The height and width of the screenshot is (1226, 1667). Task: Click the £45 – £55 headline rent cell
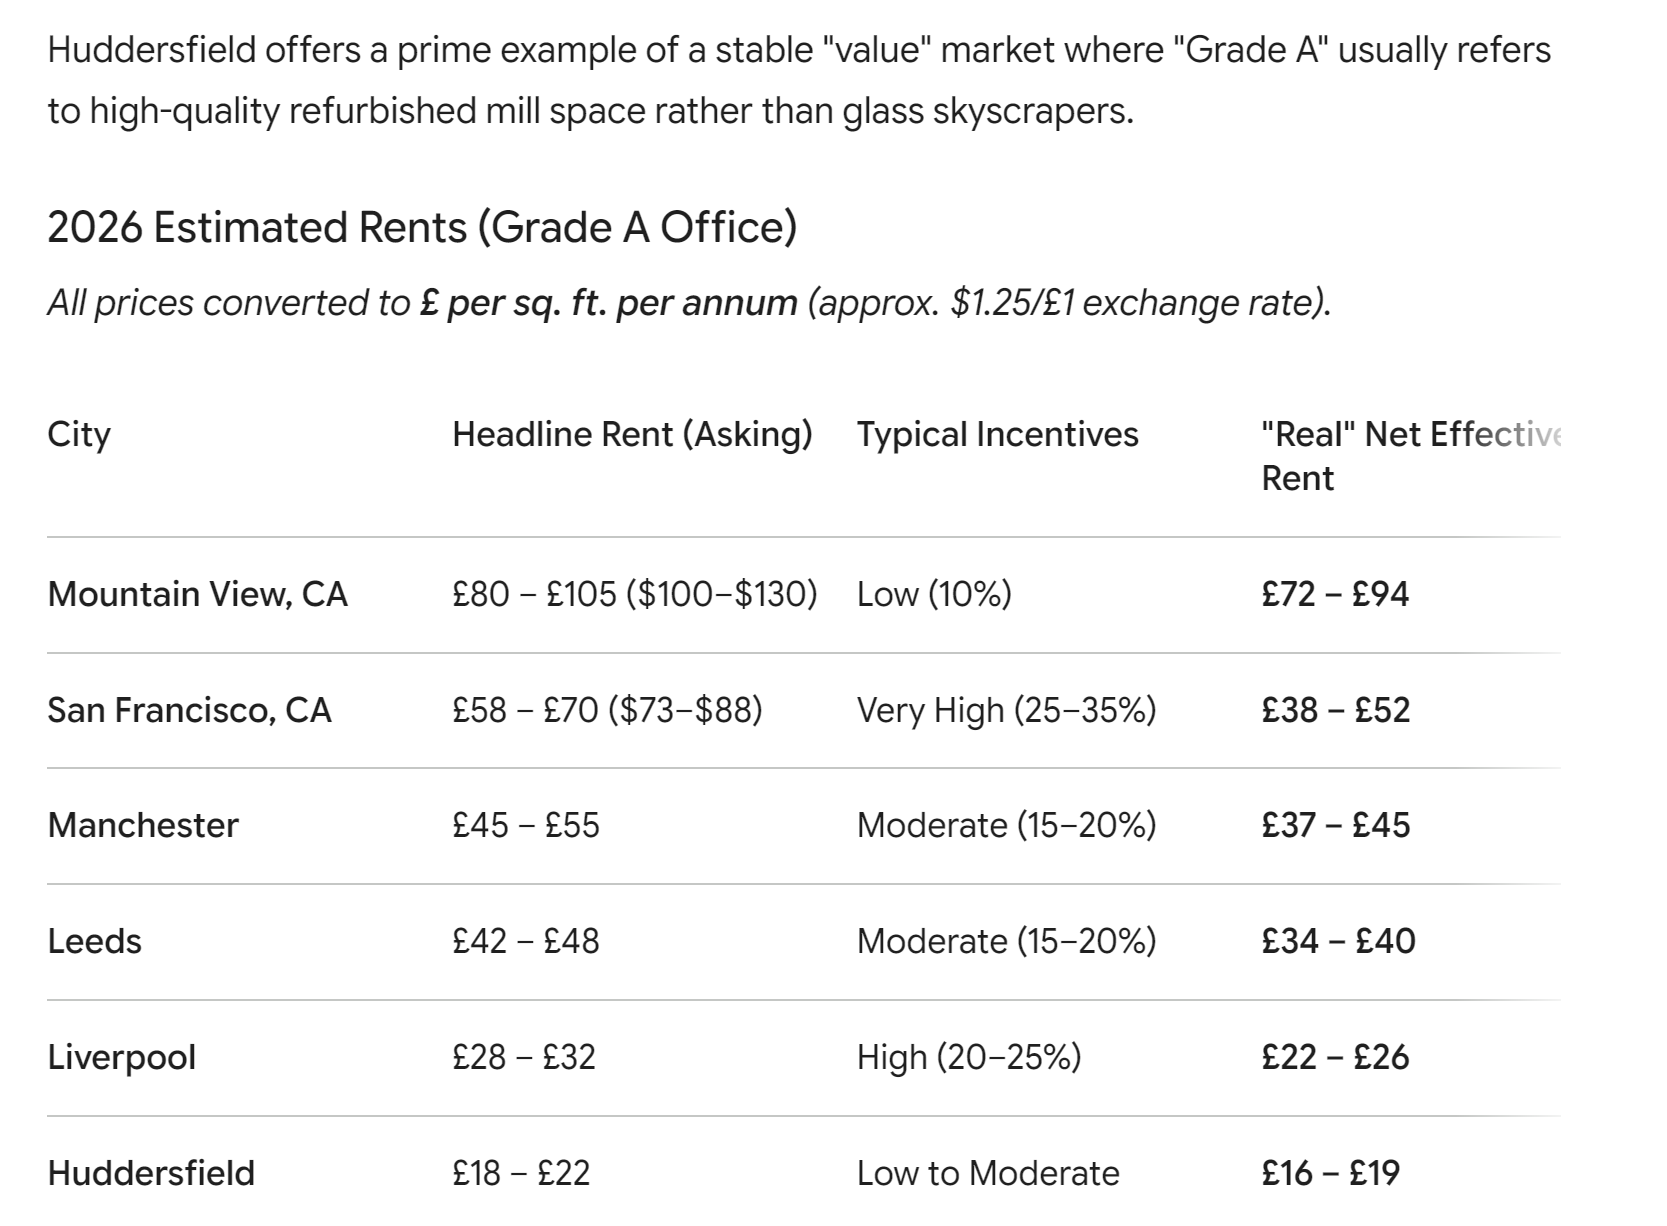point(526,826)
